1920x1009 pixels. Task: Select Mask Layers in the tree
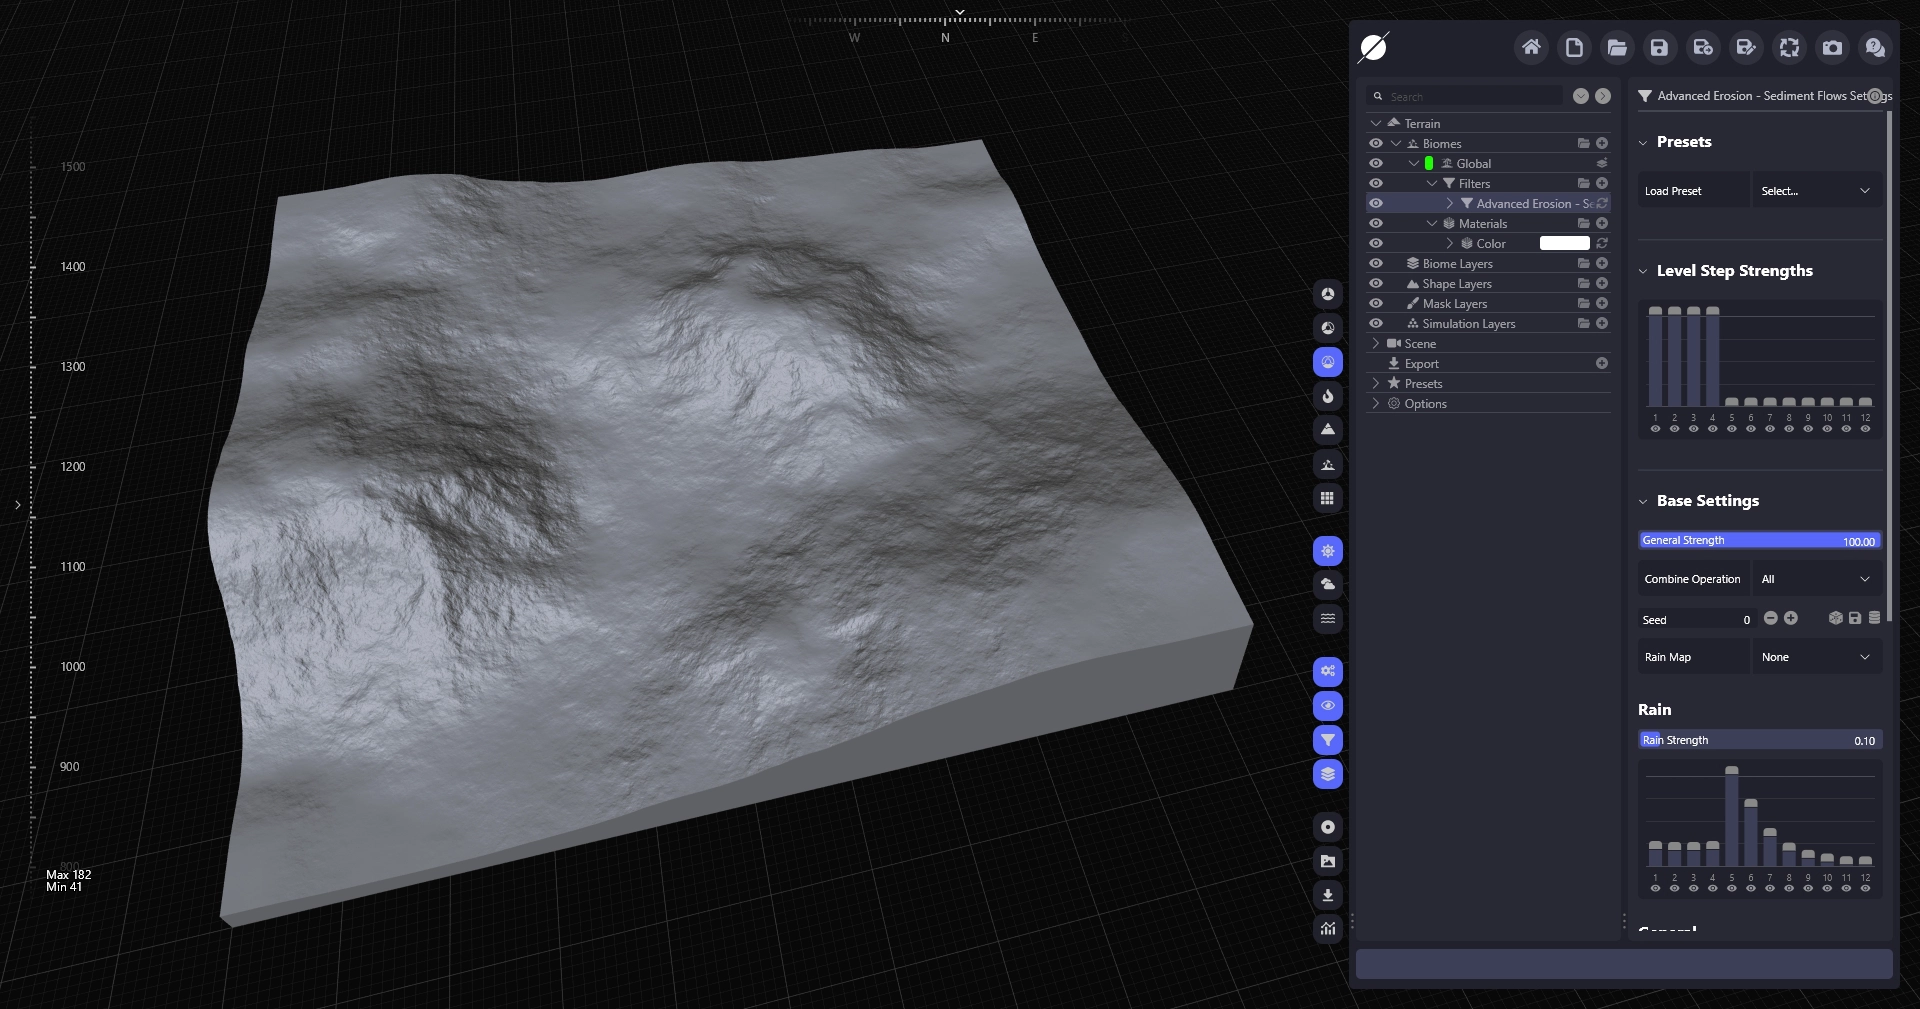tap(1454, 303)
